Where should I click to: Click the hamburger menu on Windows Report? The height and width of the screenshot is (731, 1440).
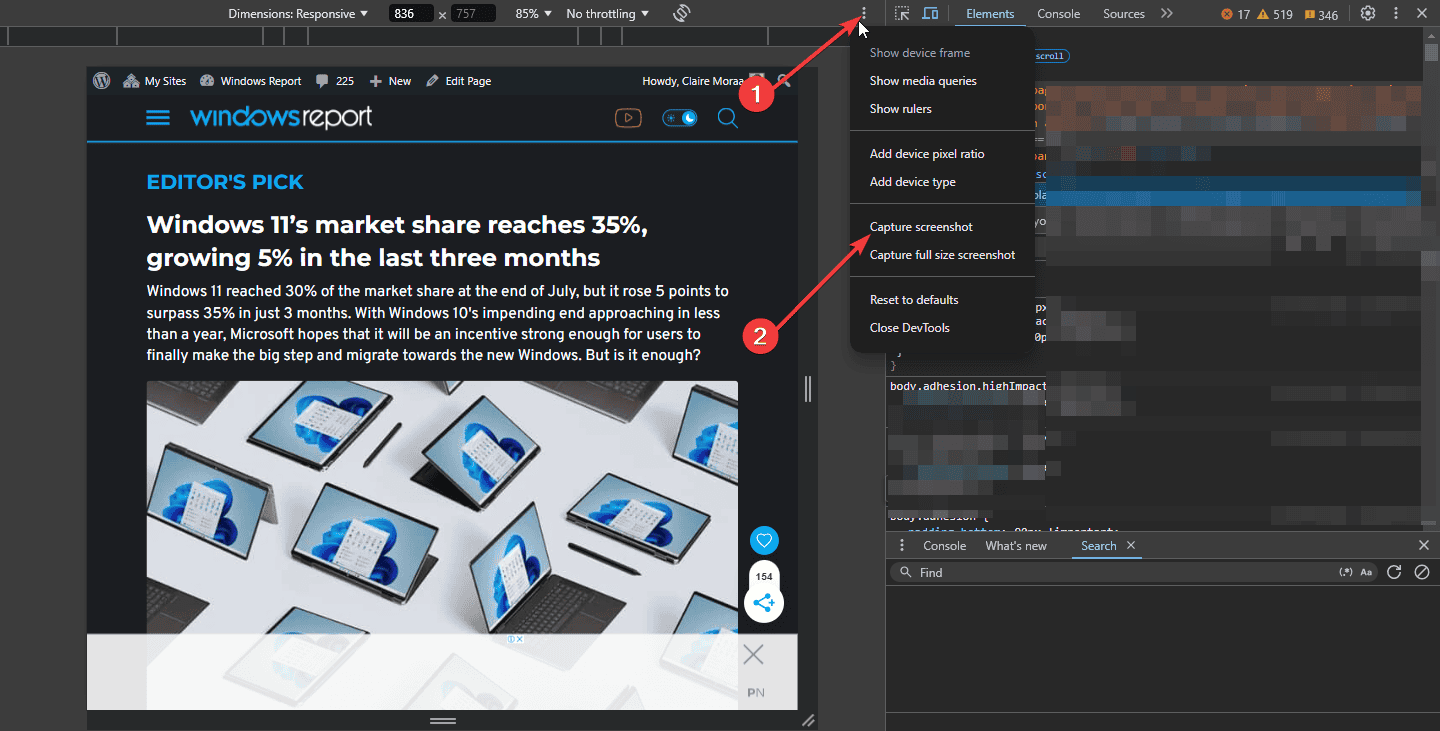coord(158,118)
